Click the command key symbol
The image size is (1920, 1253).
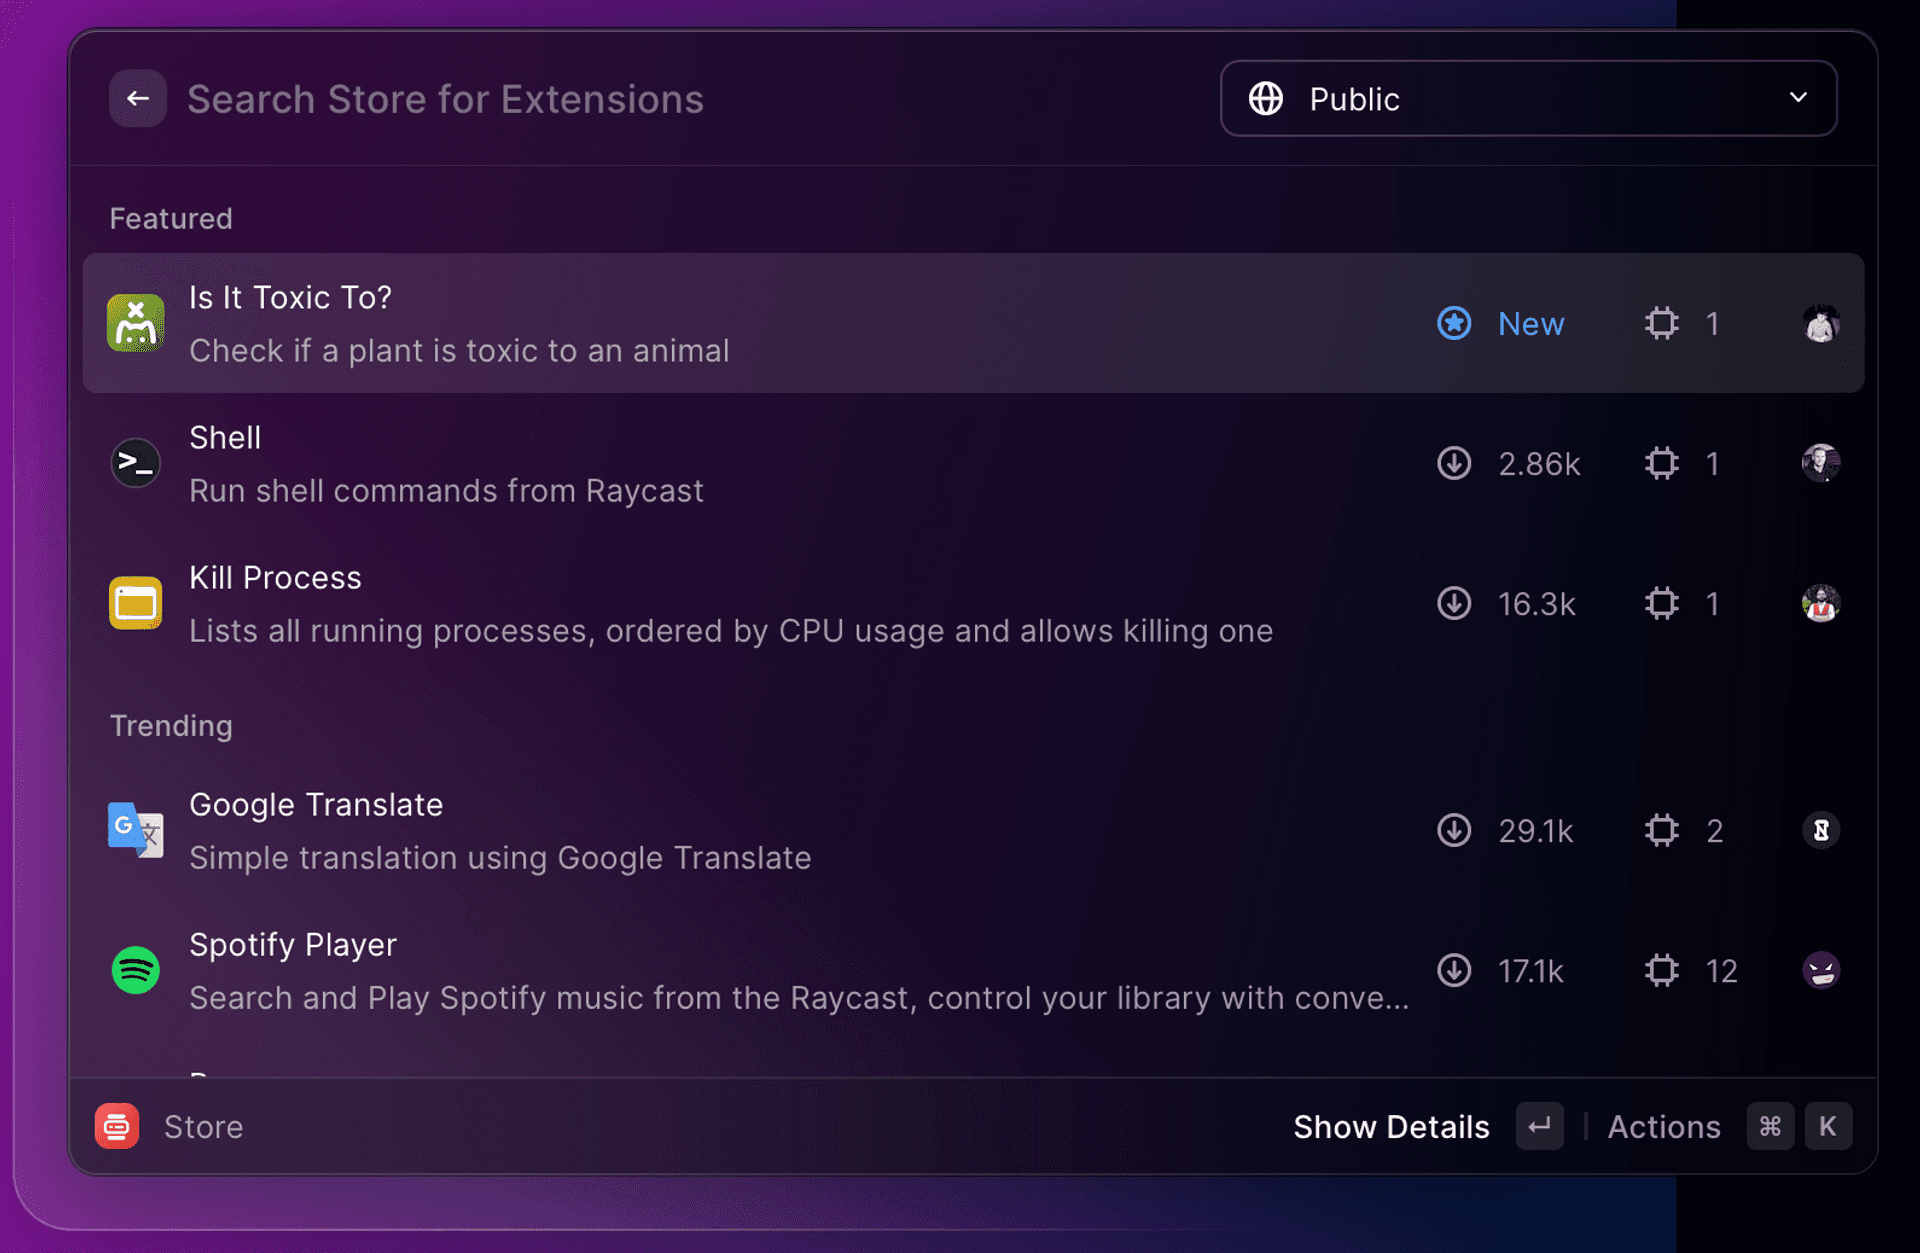click(1770, 1126)
